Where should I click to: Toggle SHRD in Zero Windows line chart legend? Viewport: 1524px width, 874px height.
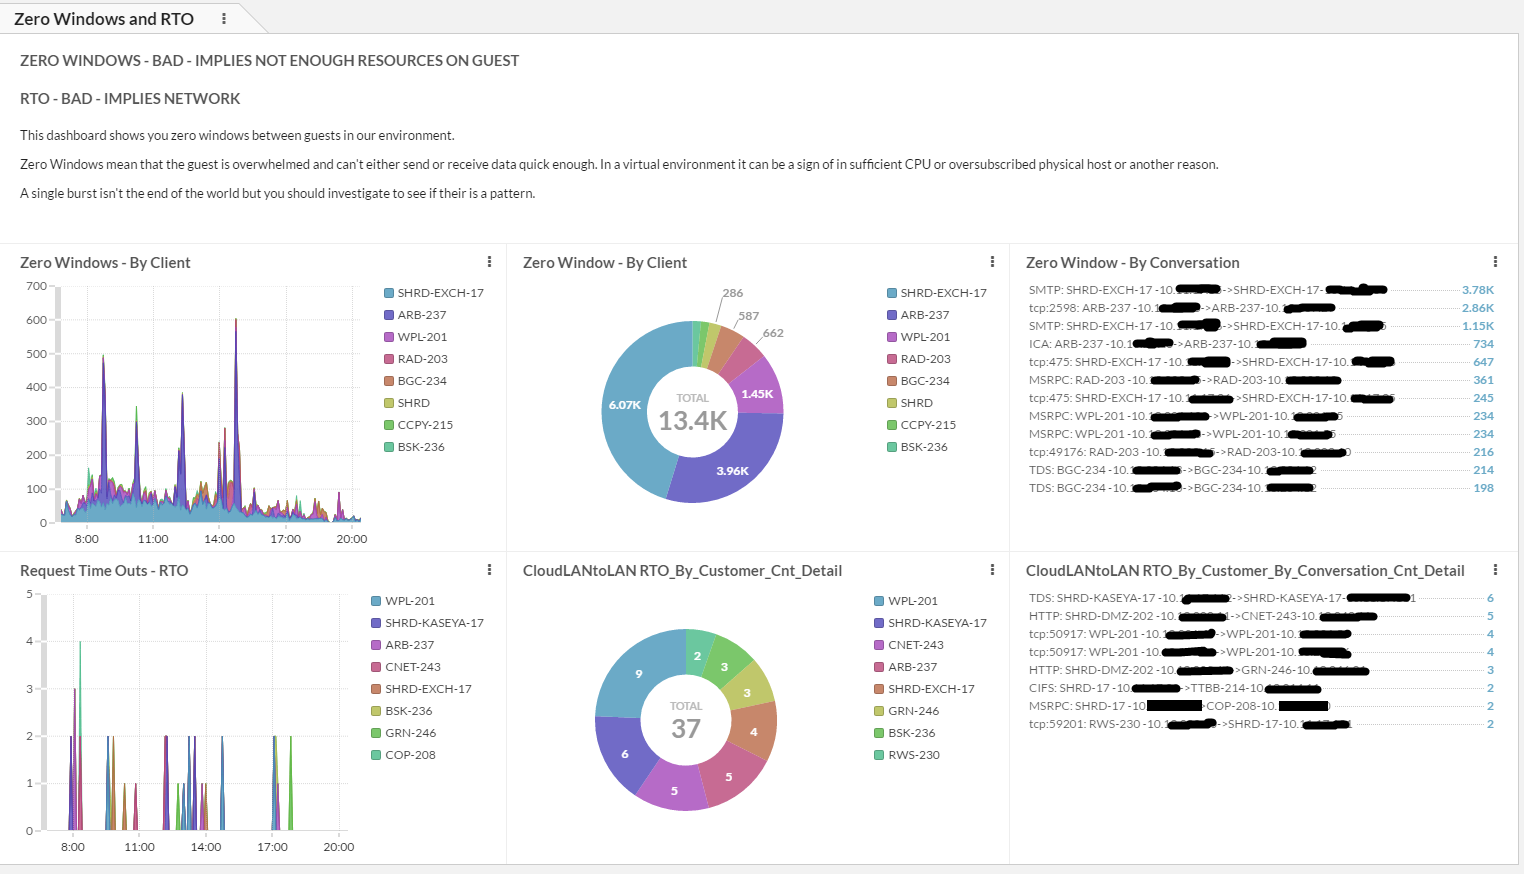[x=407, y=403]
